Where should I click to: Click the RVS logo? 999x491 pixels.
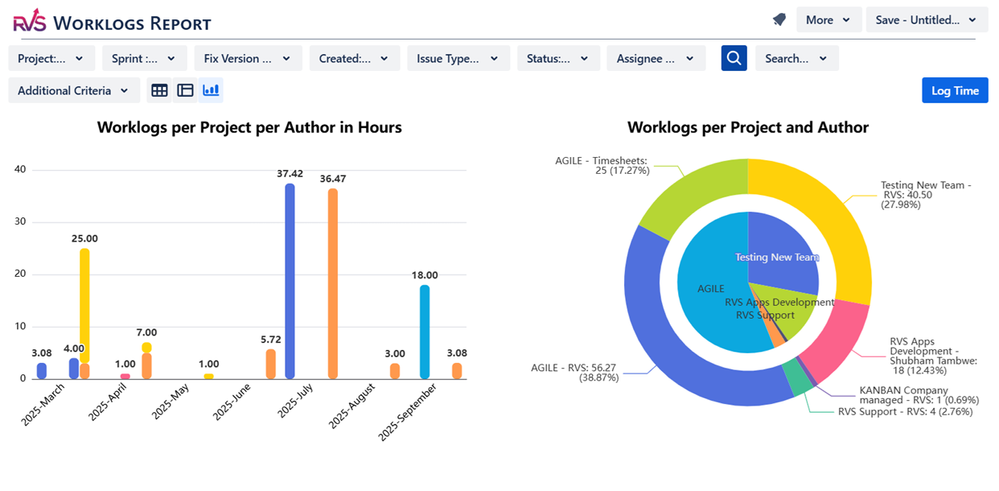click(x=28, y=21)
